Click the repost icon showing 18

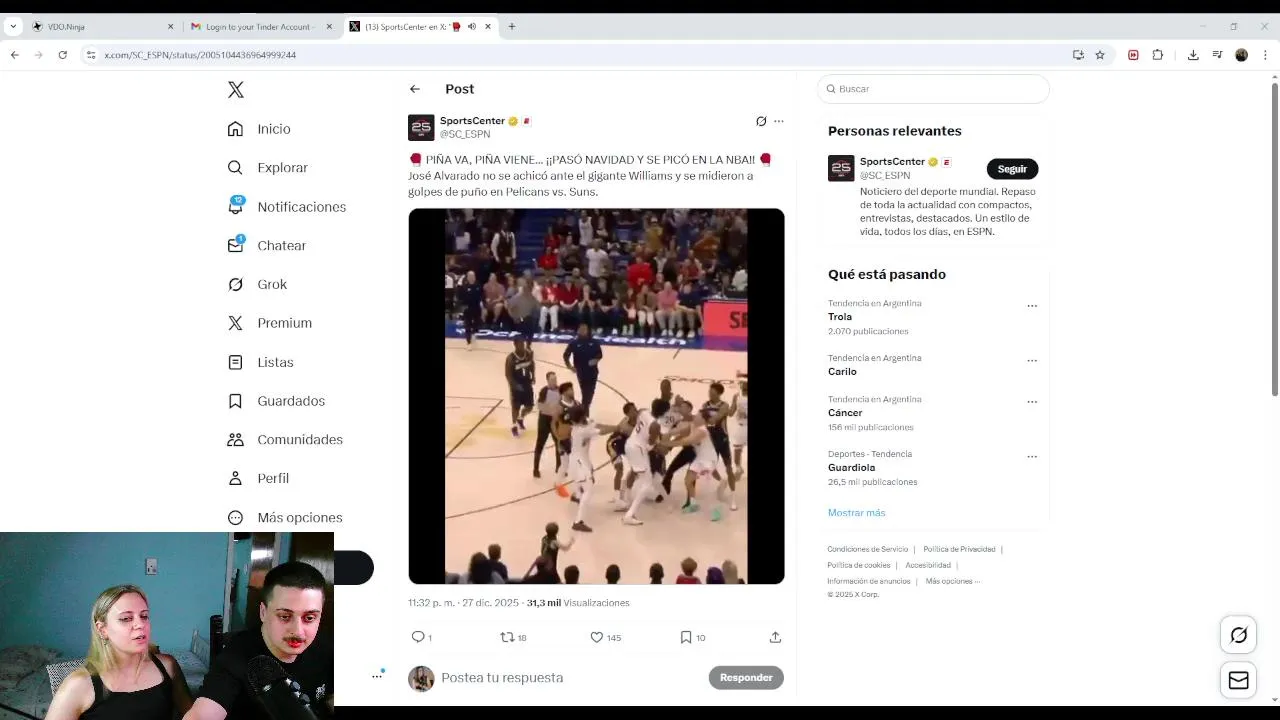click(513, 637)
